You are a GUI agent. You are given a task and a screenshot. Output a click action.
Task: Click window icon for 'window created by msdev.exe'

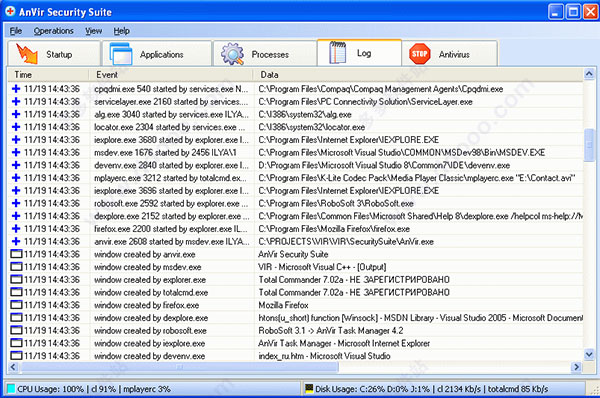16,267
